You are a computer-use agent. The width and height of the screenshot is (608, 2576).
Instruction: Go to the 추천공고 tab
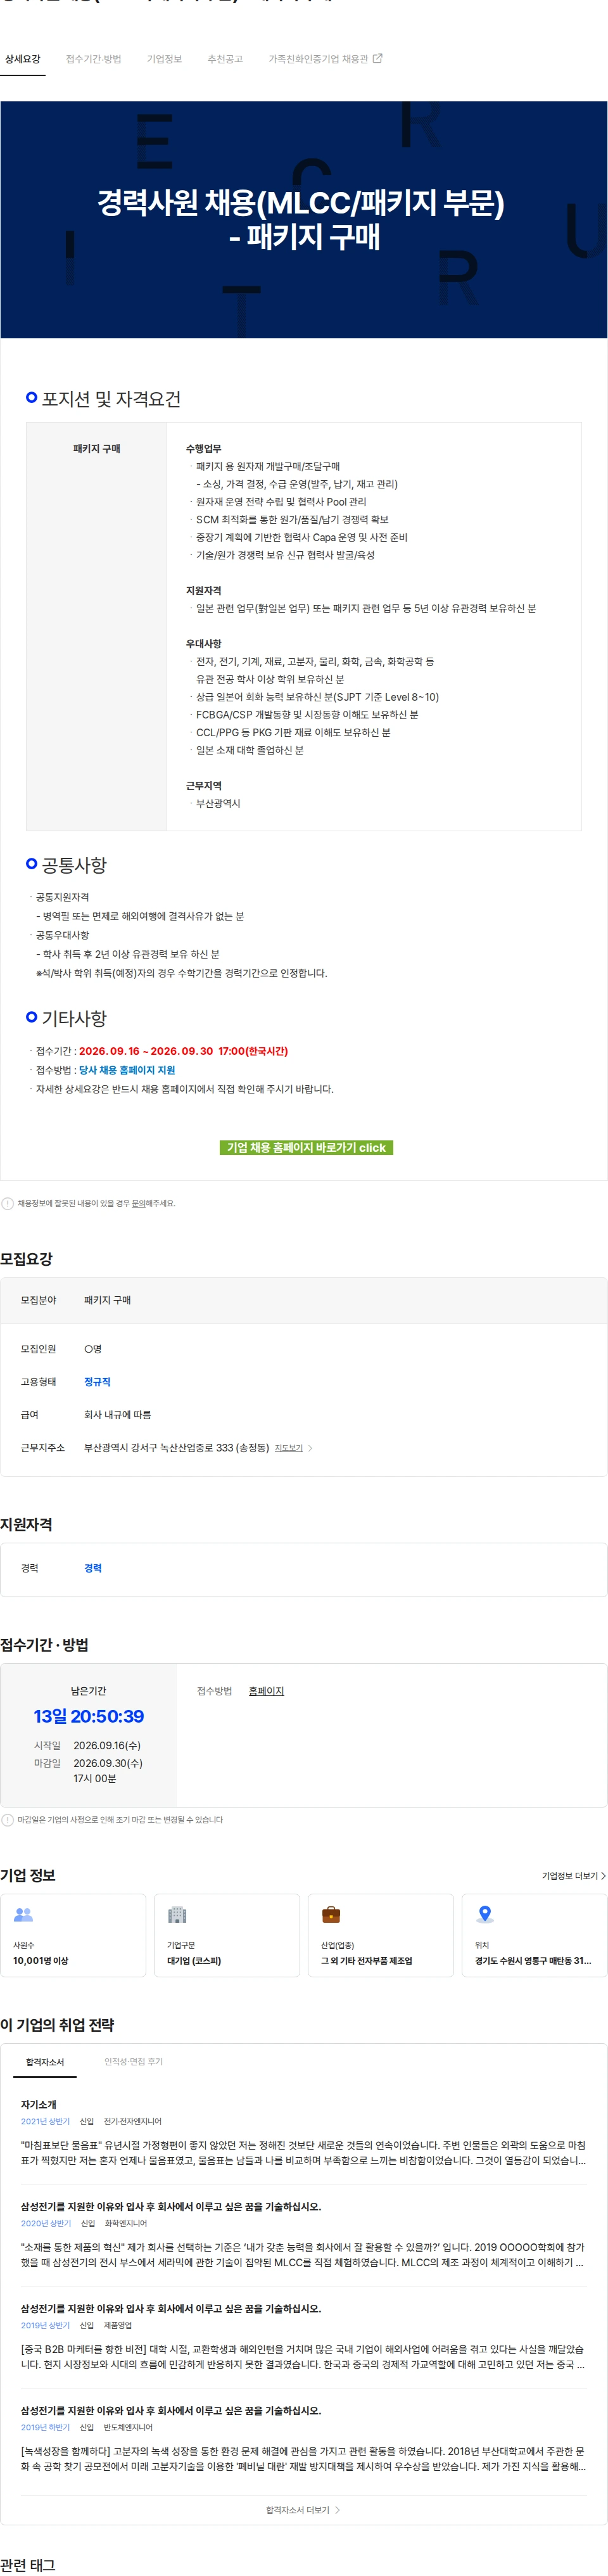point(225,60)
